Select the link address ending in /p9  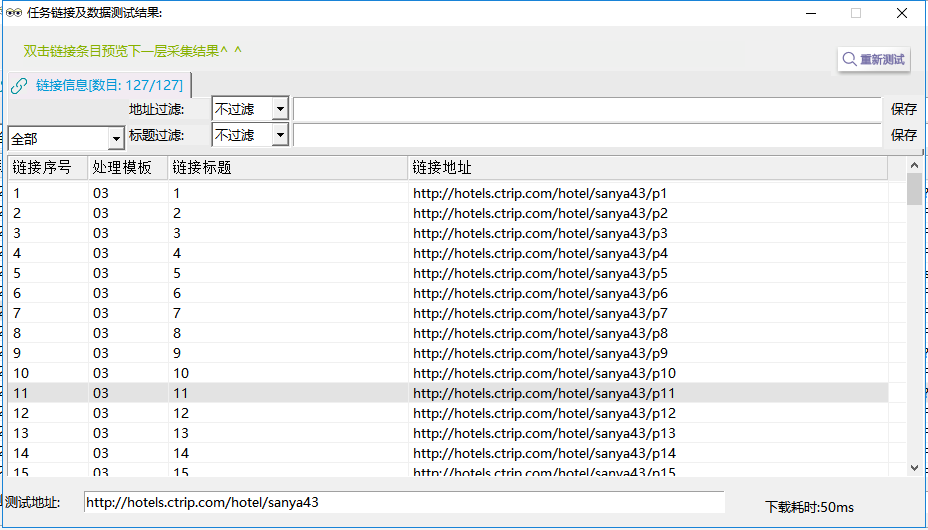tap(540, 354)
